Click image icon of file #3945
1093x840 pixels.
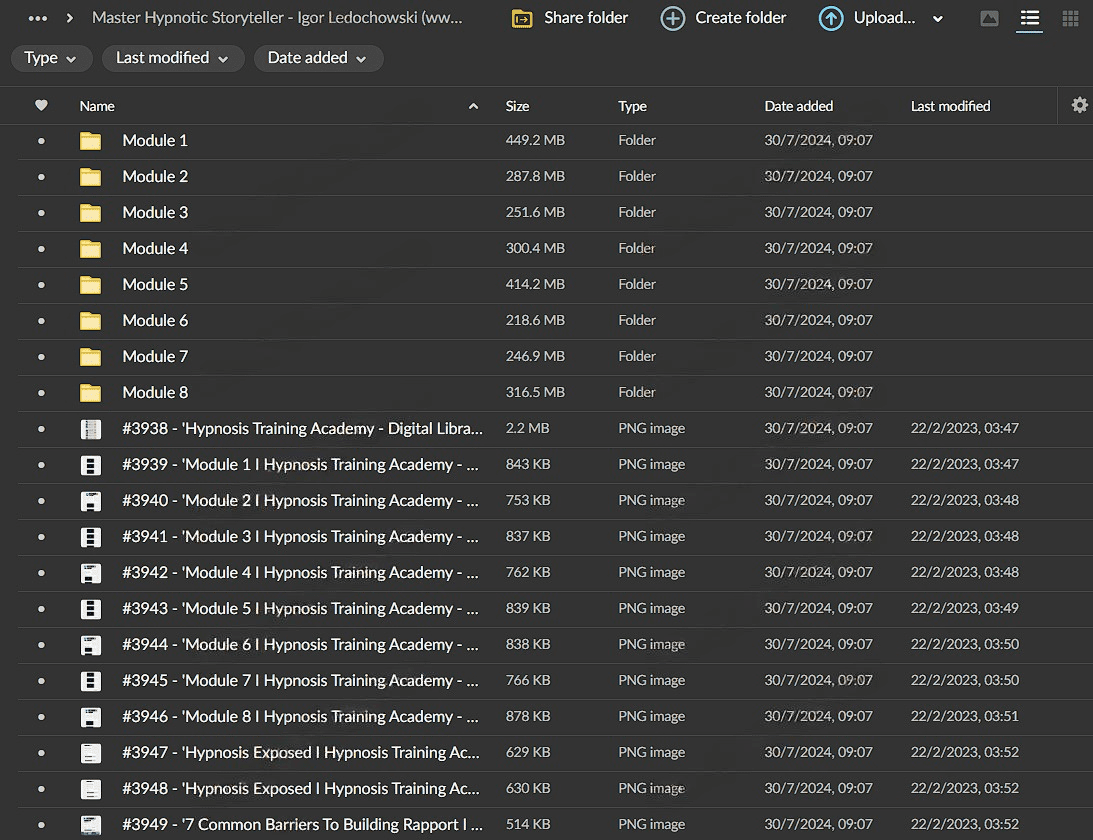point(91,681)
